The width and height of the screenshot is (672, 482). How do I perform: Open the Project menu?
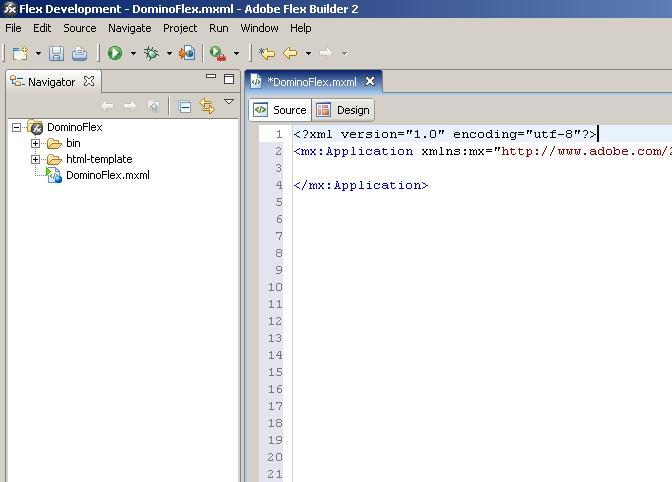coord(180,28)
